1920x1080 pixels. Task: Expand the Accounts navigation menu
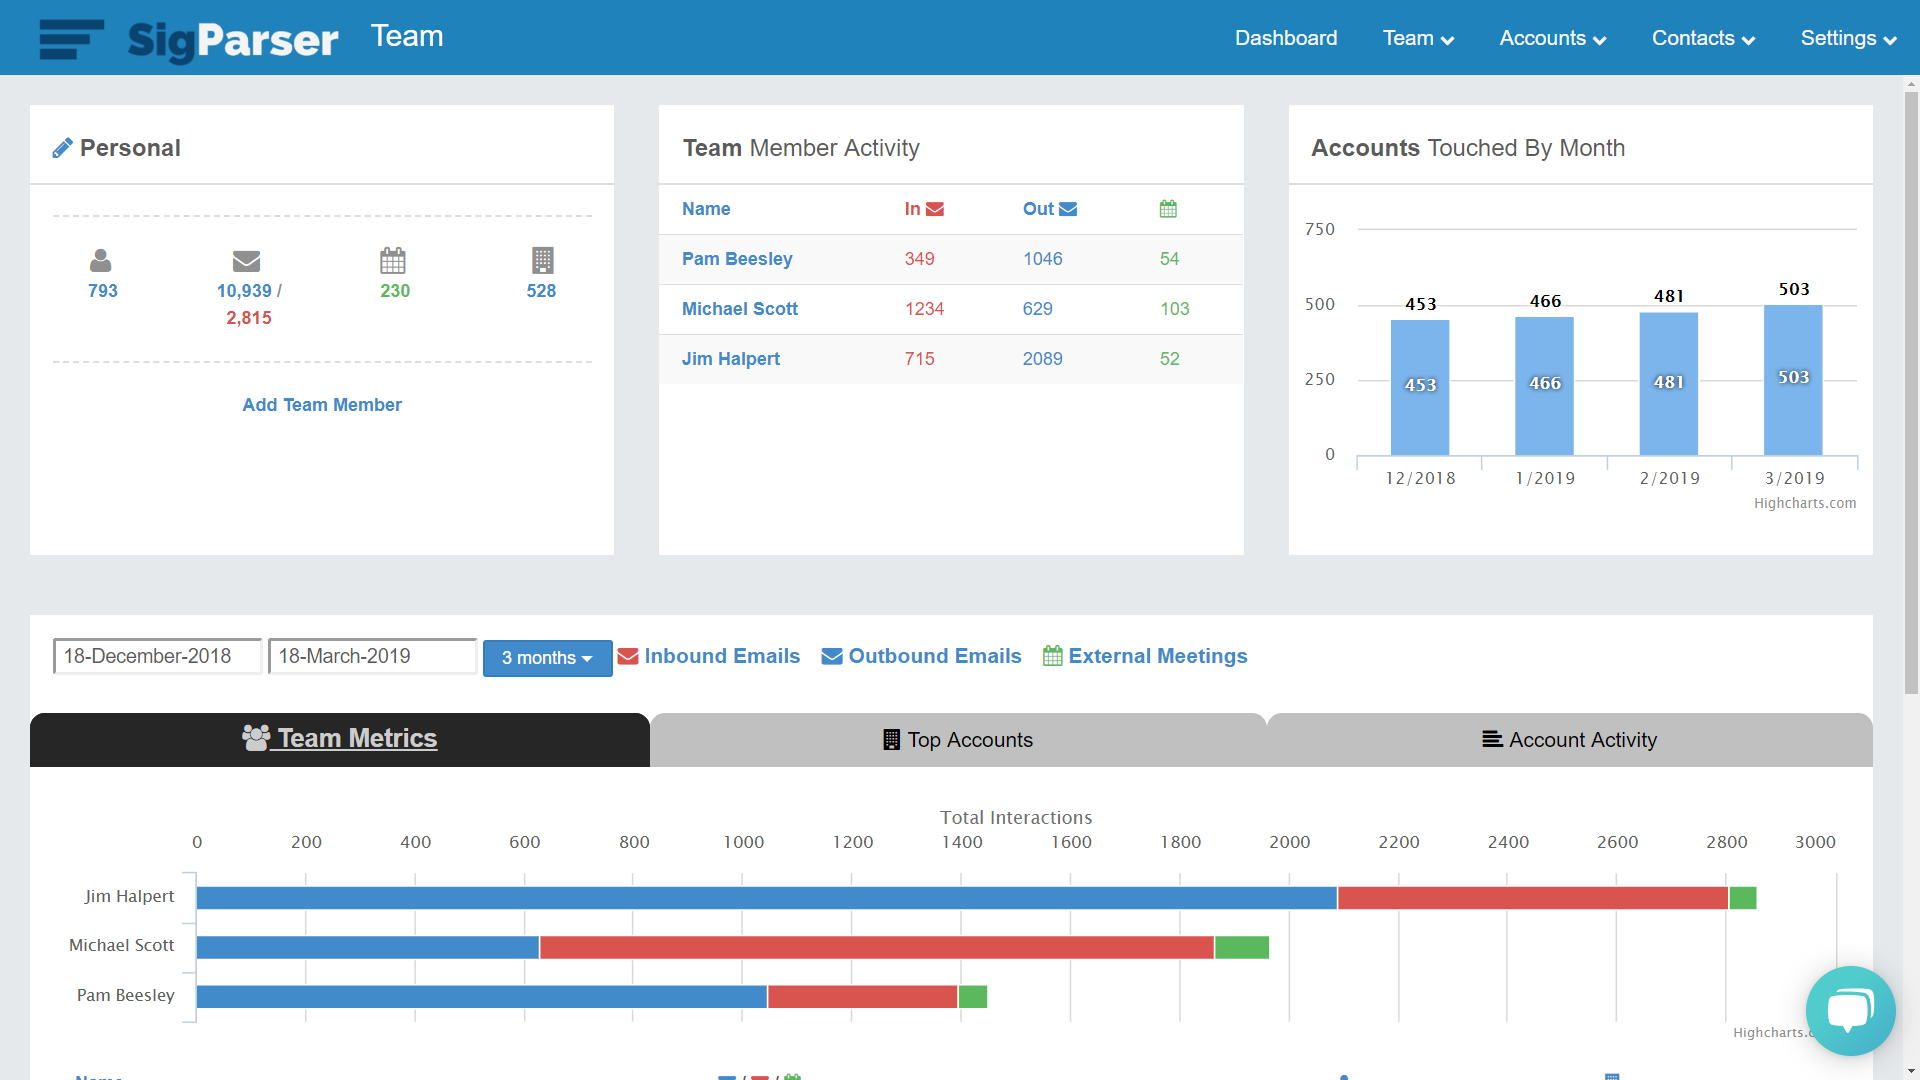coord(1552,38)
